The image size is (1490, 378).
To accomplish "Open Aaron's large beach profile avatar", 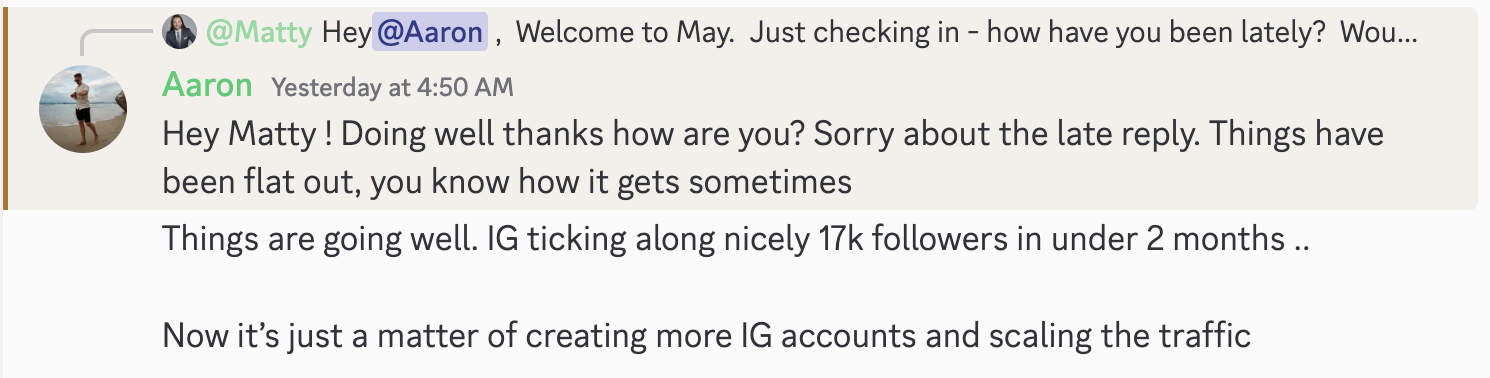I will (x=83, y=109).
